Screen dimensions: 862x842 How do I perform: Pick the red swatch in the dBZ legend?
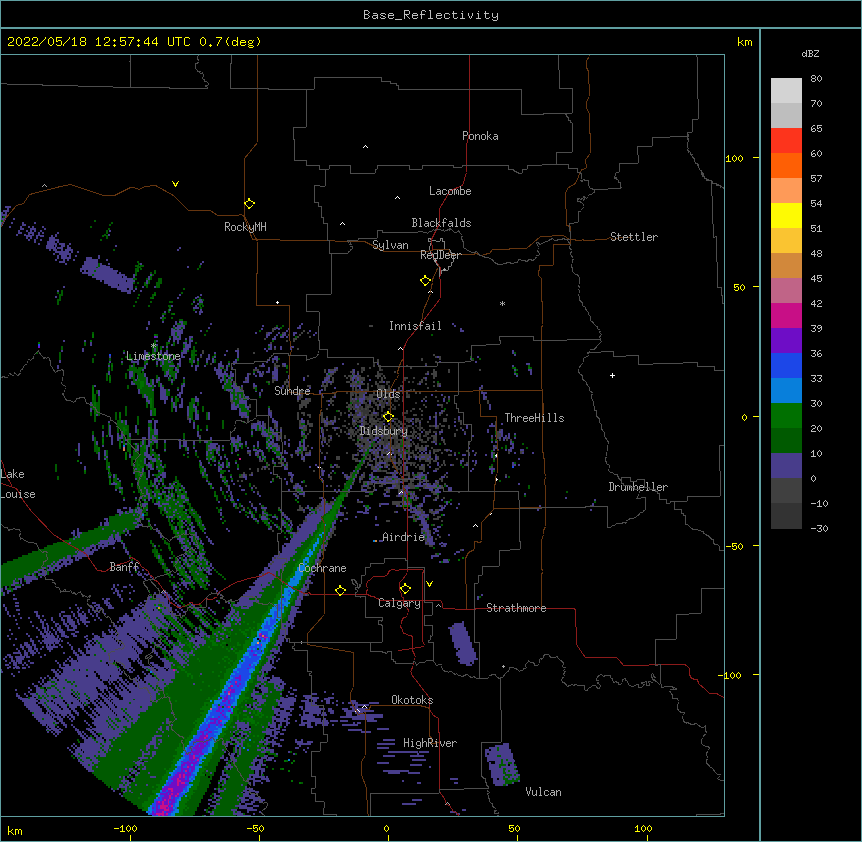coord(786,141)
